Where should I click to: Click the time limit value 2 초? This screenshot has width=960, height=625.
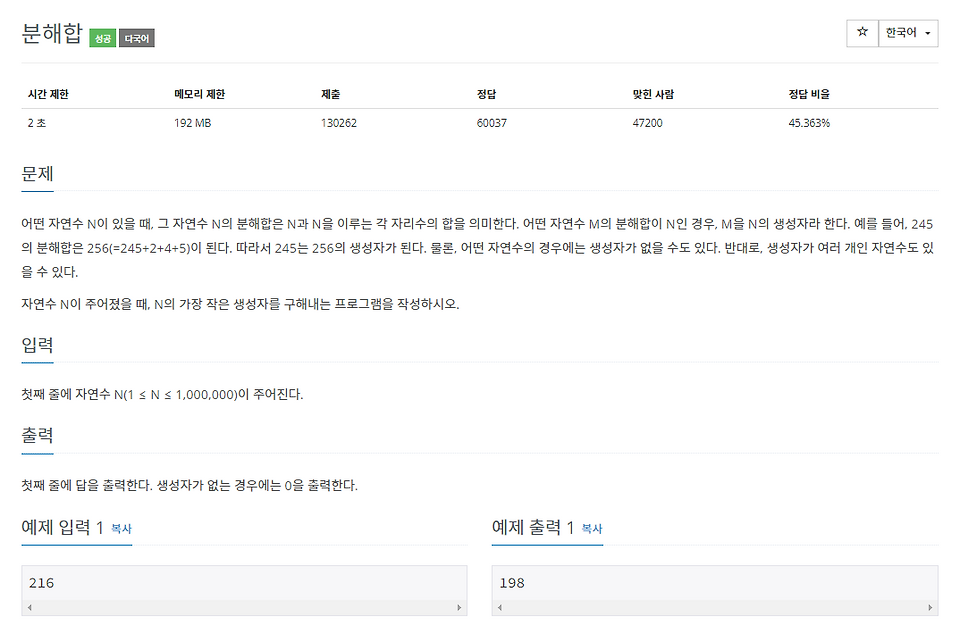[x=37, y=122]
